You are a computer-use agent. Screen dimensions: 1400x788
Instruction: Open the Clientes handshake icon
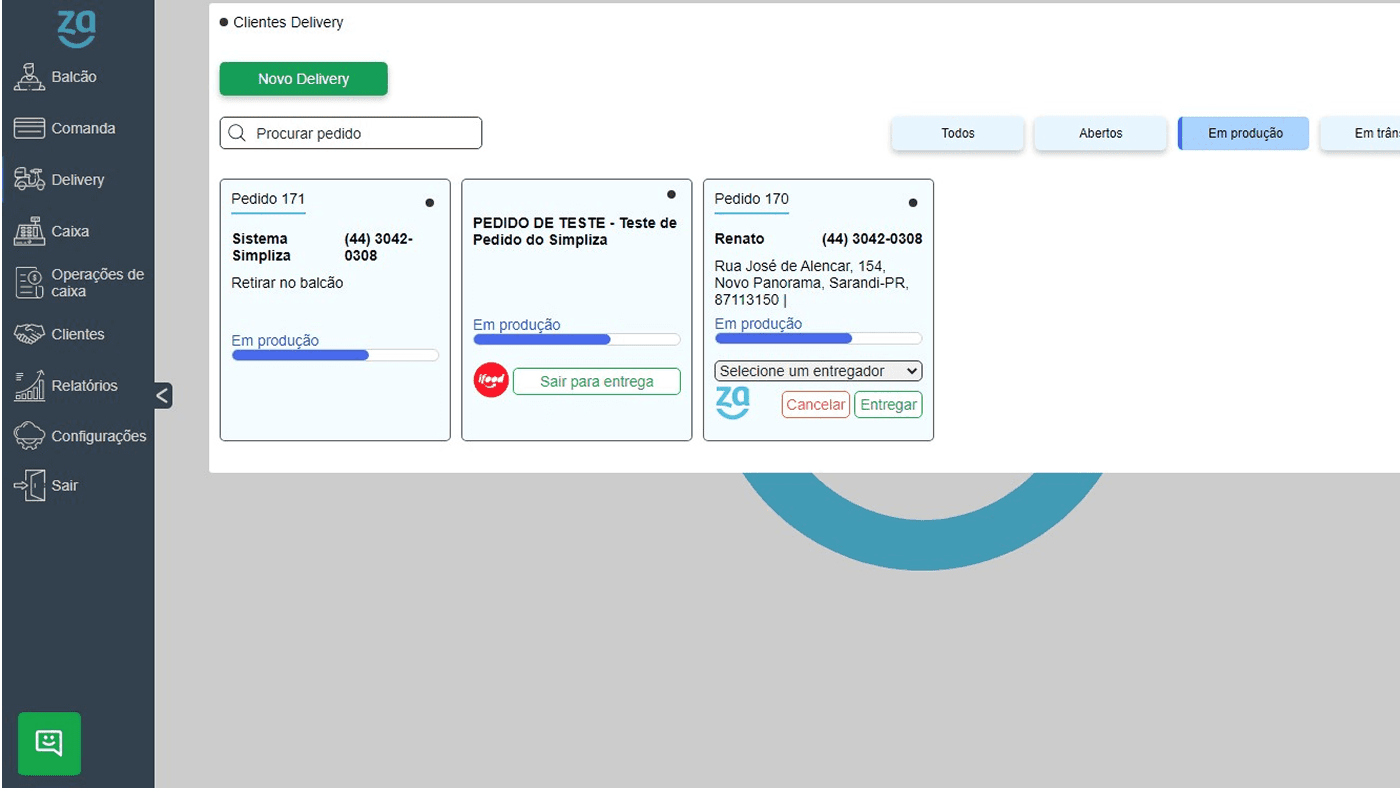30,334
